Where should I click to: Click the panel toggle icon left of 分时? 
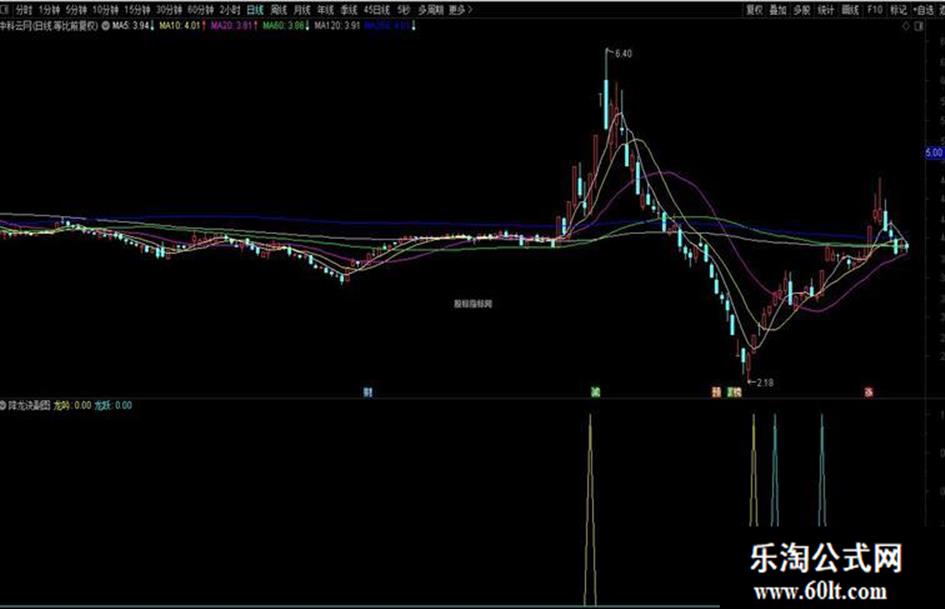pyautogui.click(x=5, y=9)
